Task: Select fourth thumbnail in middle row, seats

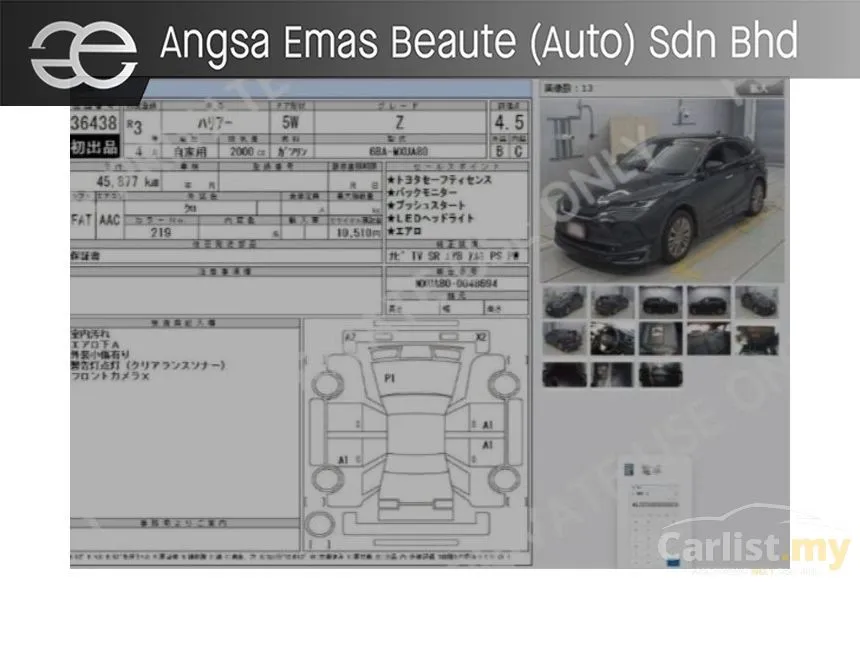Action: pos(709,338)
